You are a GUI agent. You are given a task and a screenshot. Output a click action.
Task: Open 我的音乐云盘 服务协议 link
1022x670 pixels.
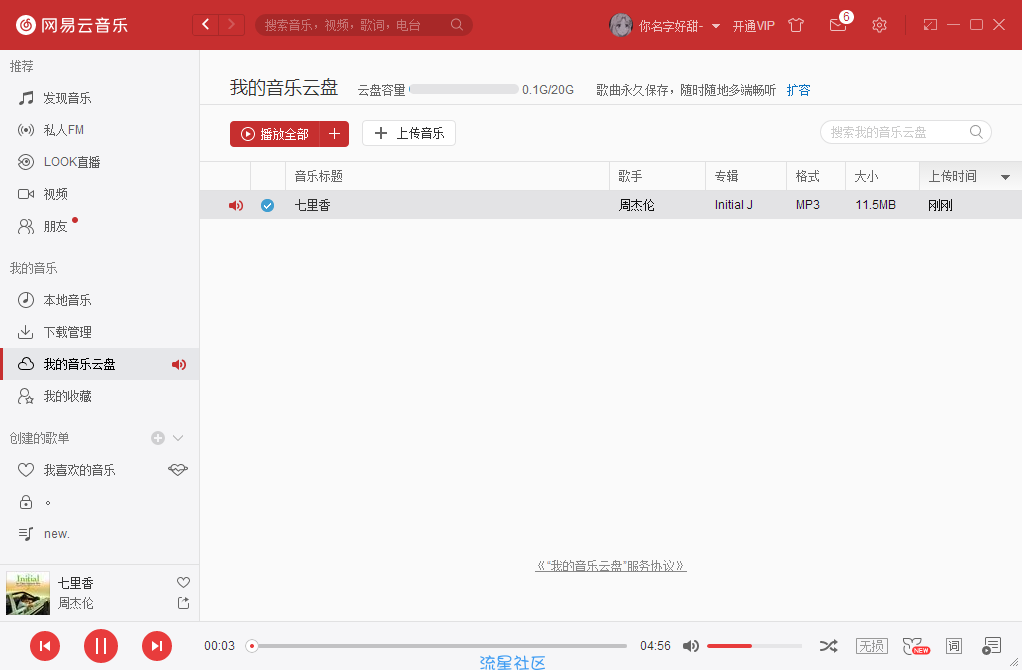coord(611,566)
